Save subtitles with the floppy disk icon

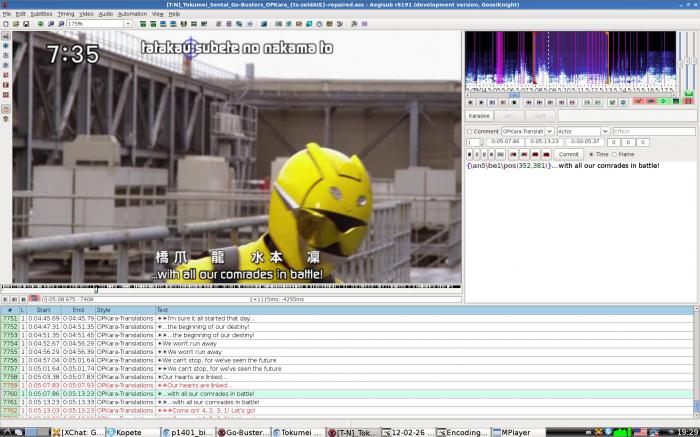click(26, 24)
